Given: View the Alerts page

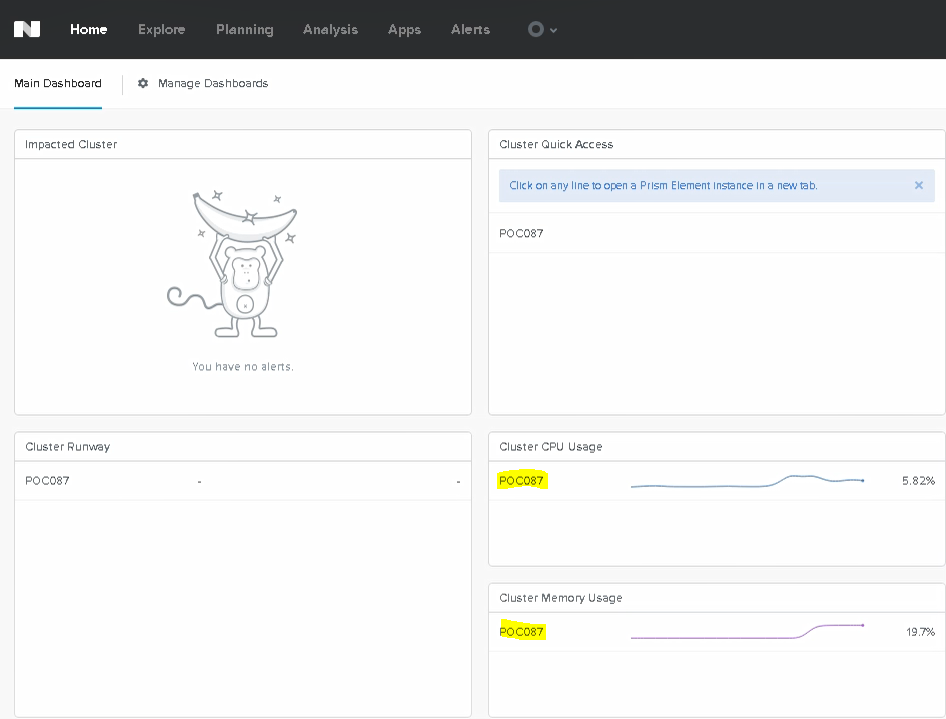Looking at the screenshot, I should coord(470,29).
